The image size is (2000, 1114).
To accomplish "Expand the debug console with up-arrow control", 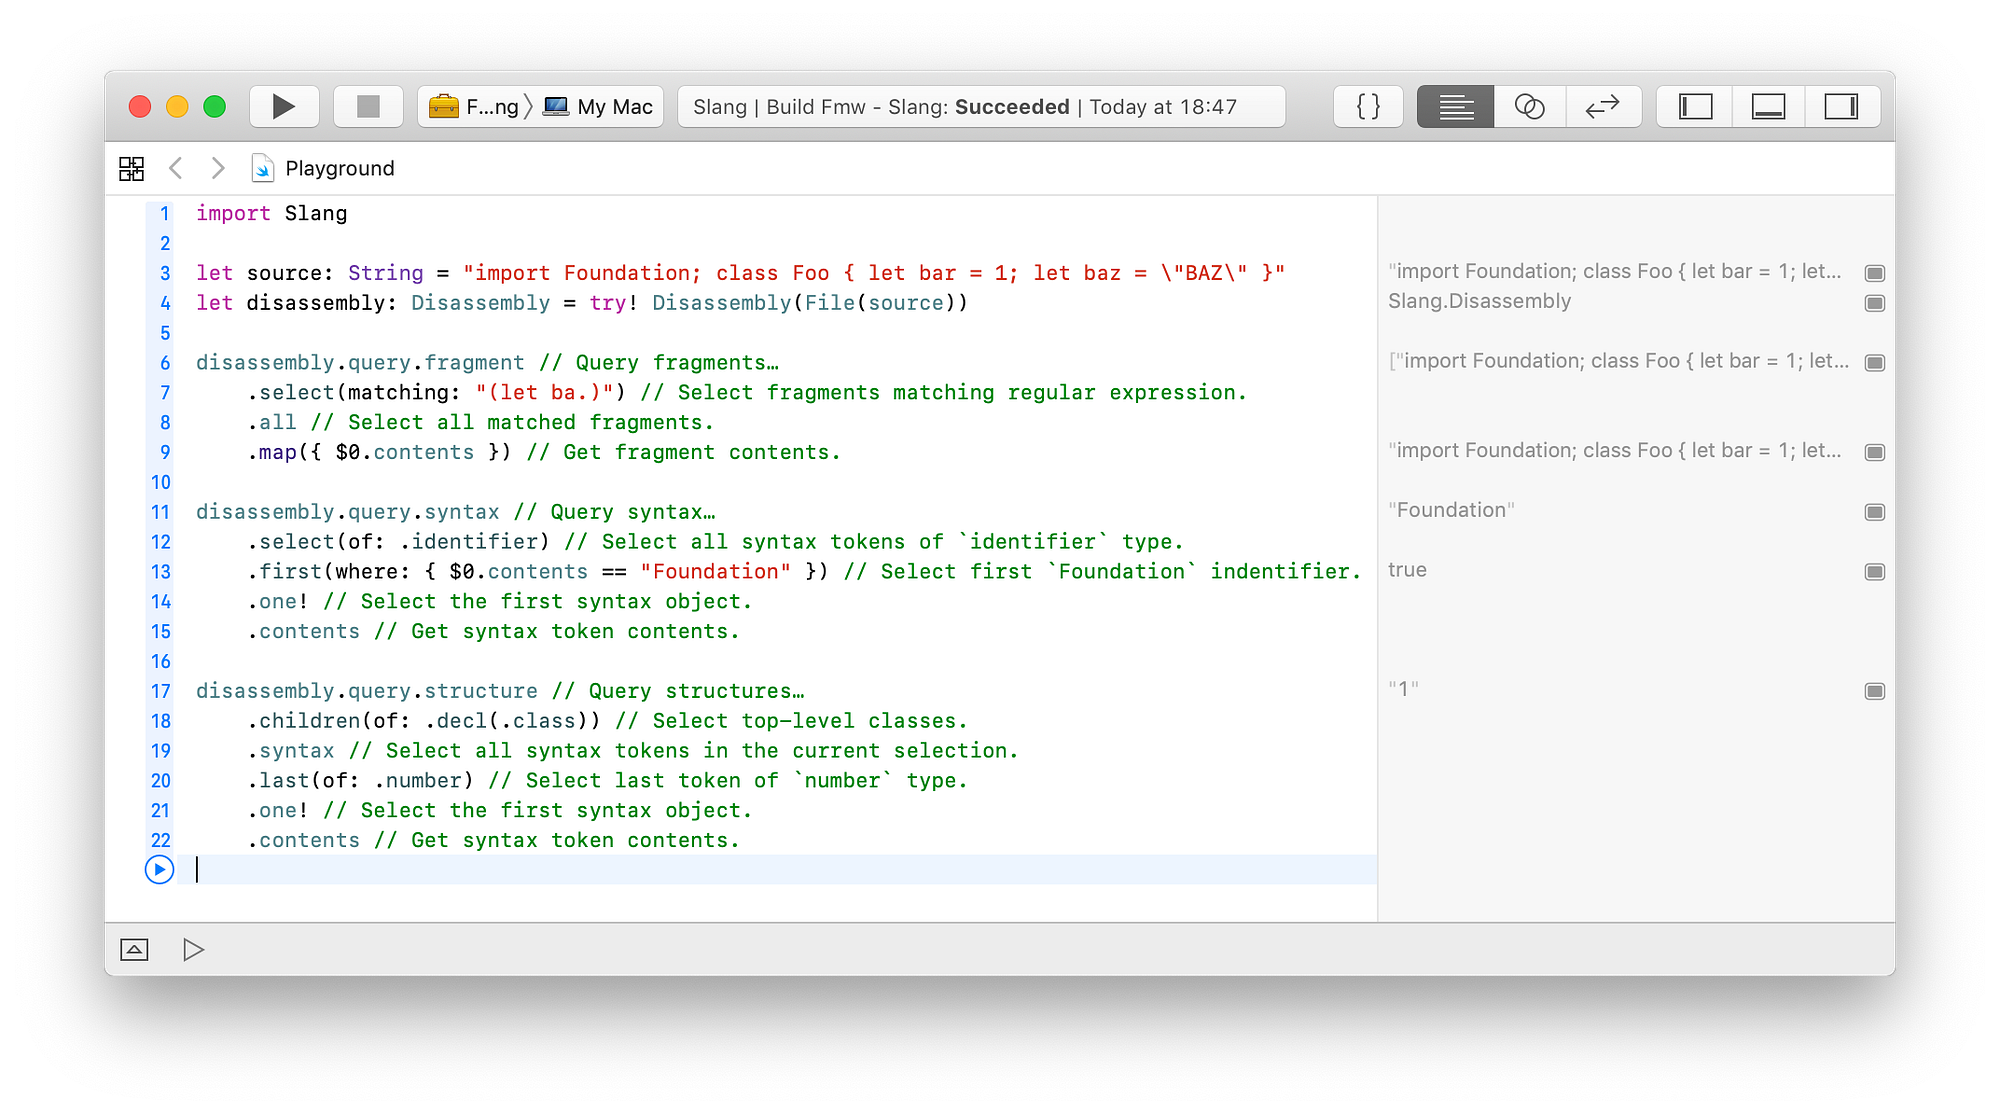I will [135, 949].
